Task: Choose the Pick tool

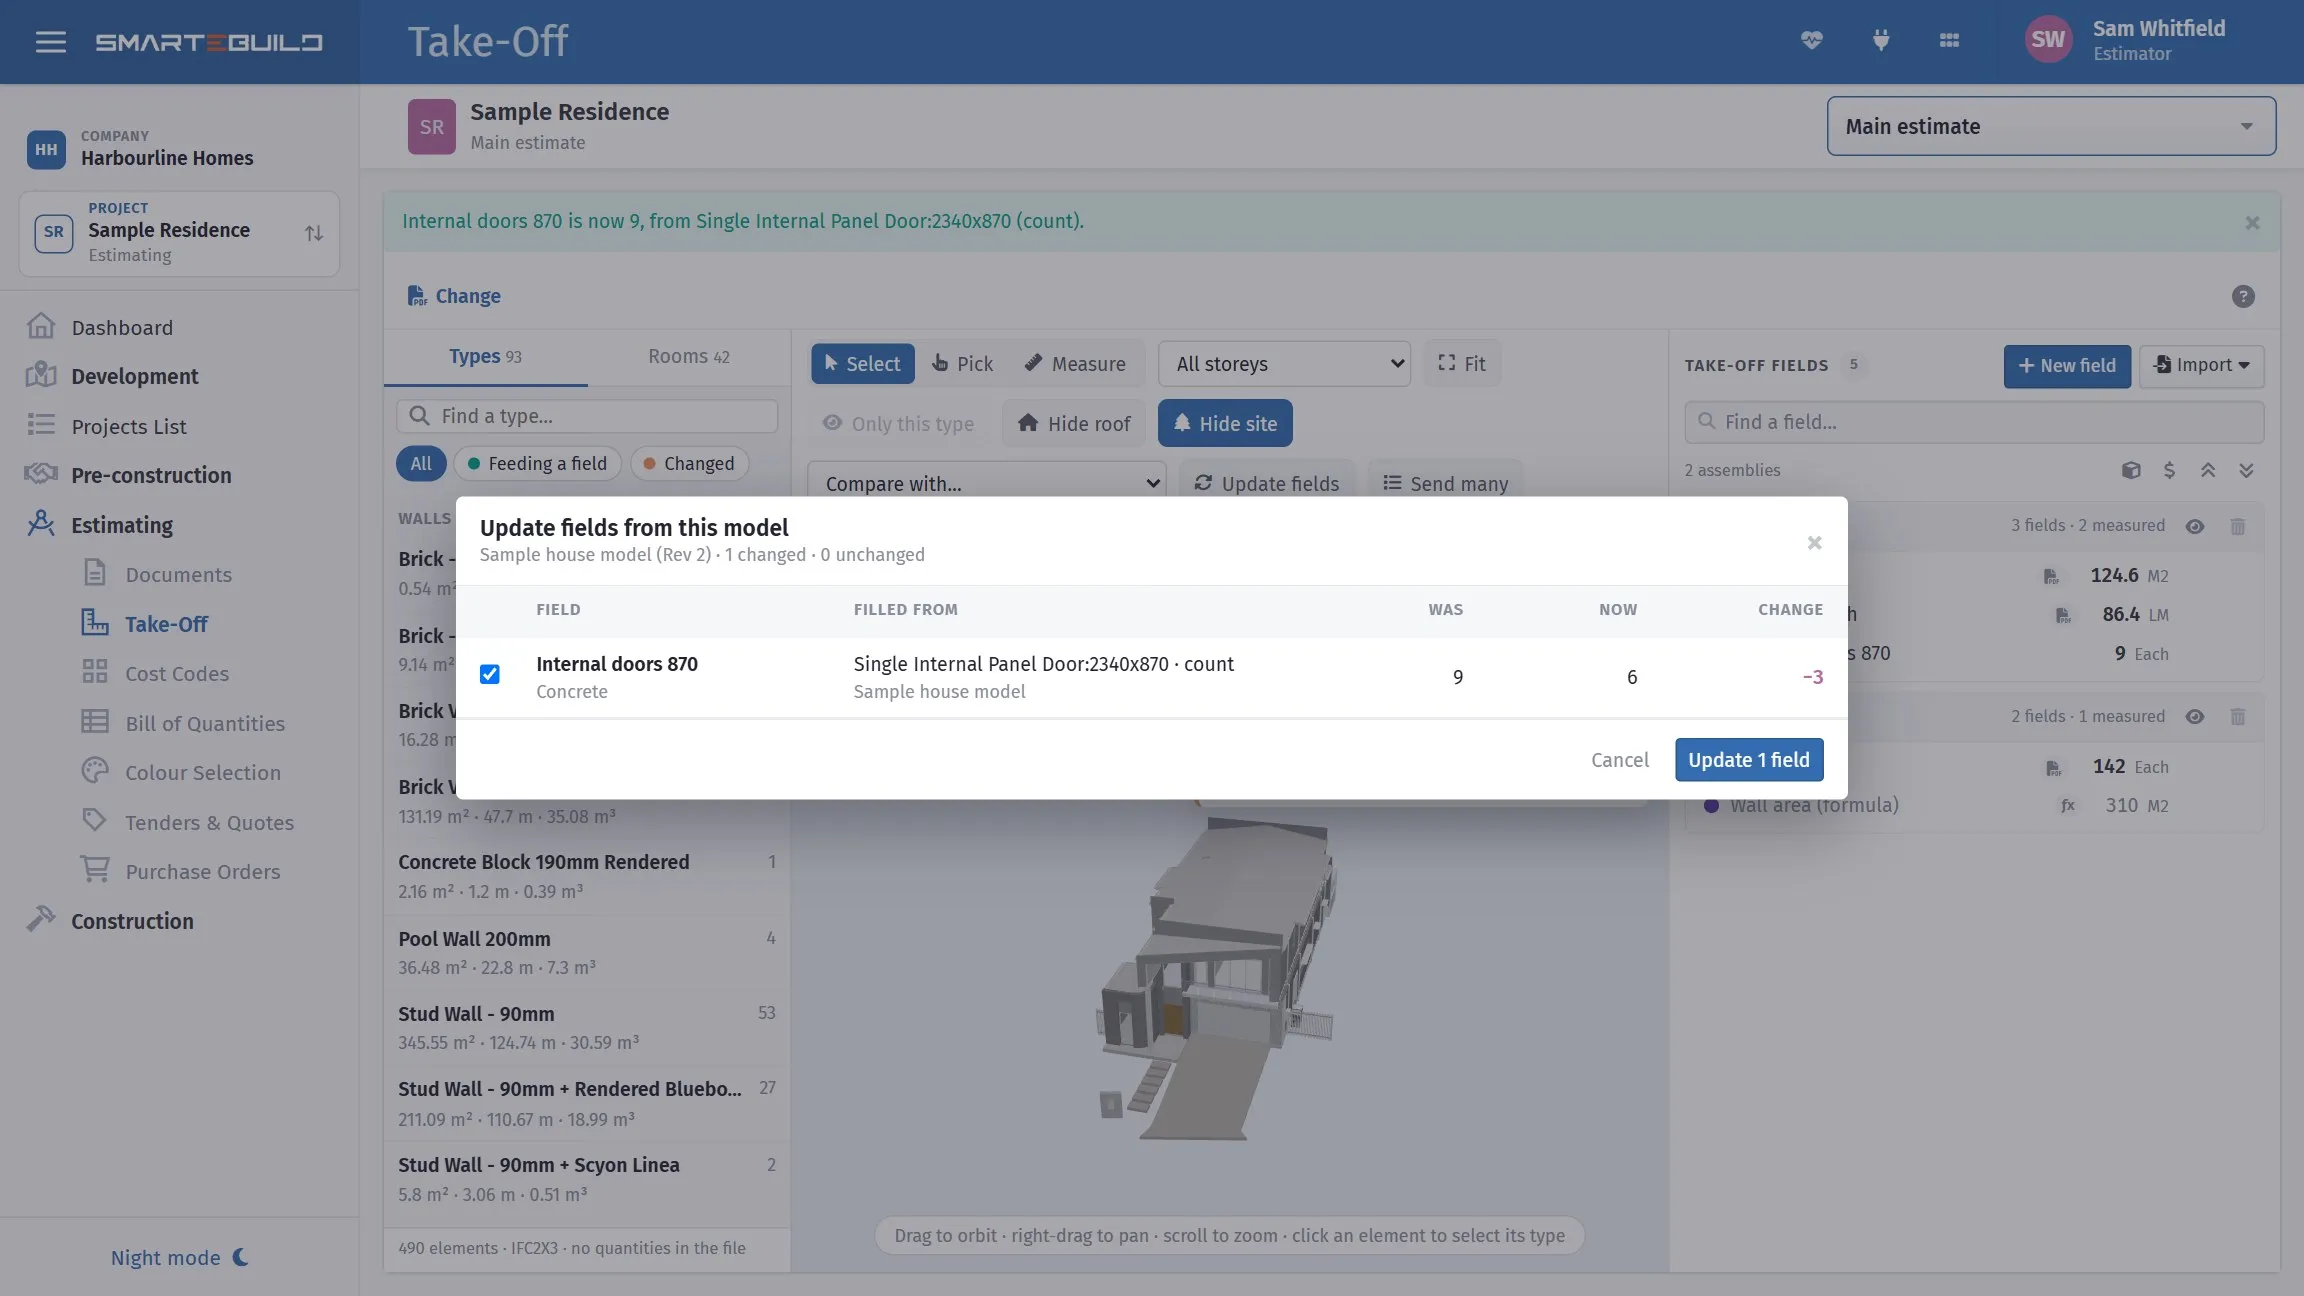Action: coord(962,364)
